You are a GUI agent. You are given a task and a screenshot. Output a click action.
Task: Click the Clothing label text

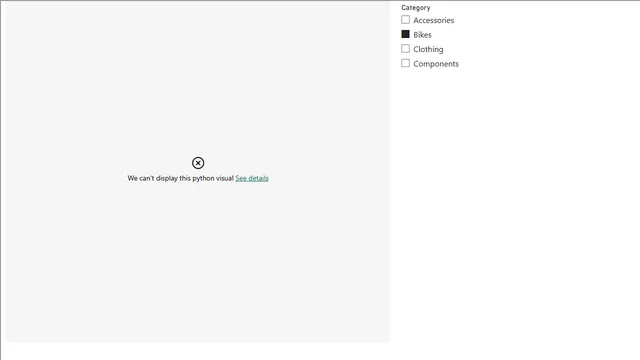tap(428, 49)
